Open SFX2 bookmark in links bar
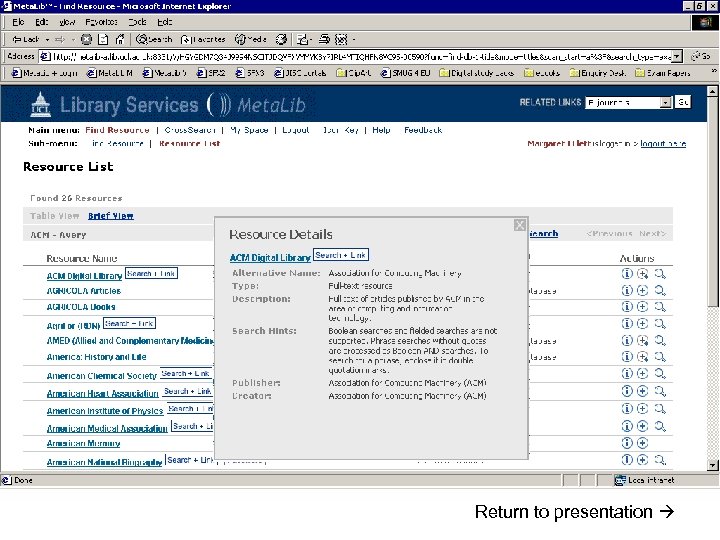The image size is (720, 540). tap(211, 73)
